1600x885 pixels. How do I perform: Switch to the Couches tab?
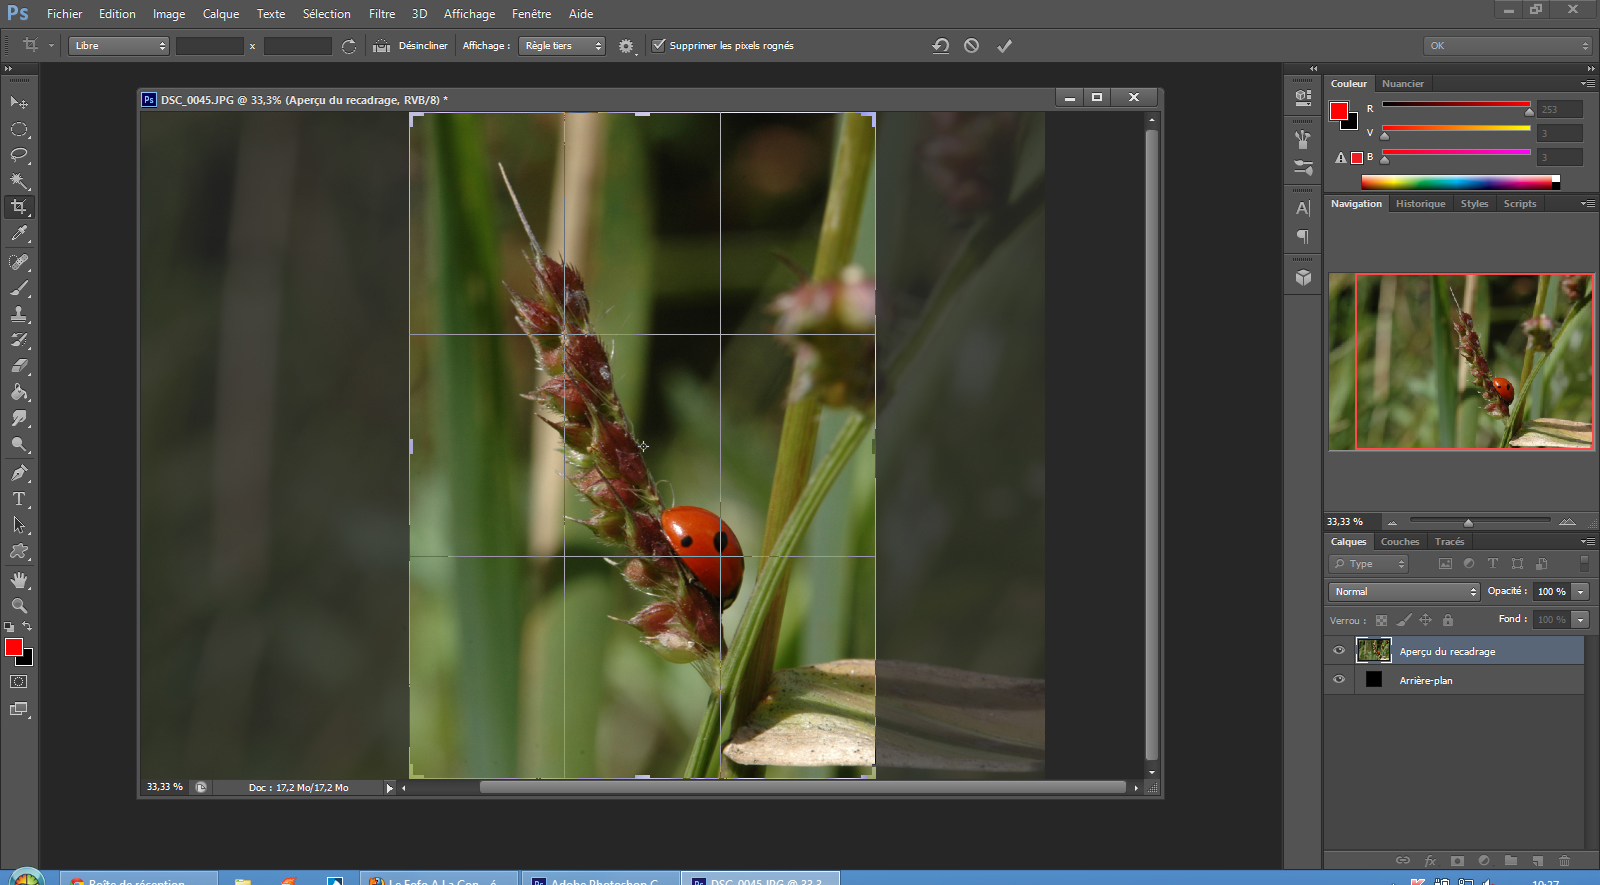1400,542
